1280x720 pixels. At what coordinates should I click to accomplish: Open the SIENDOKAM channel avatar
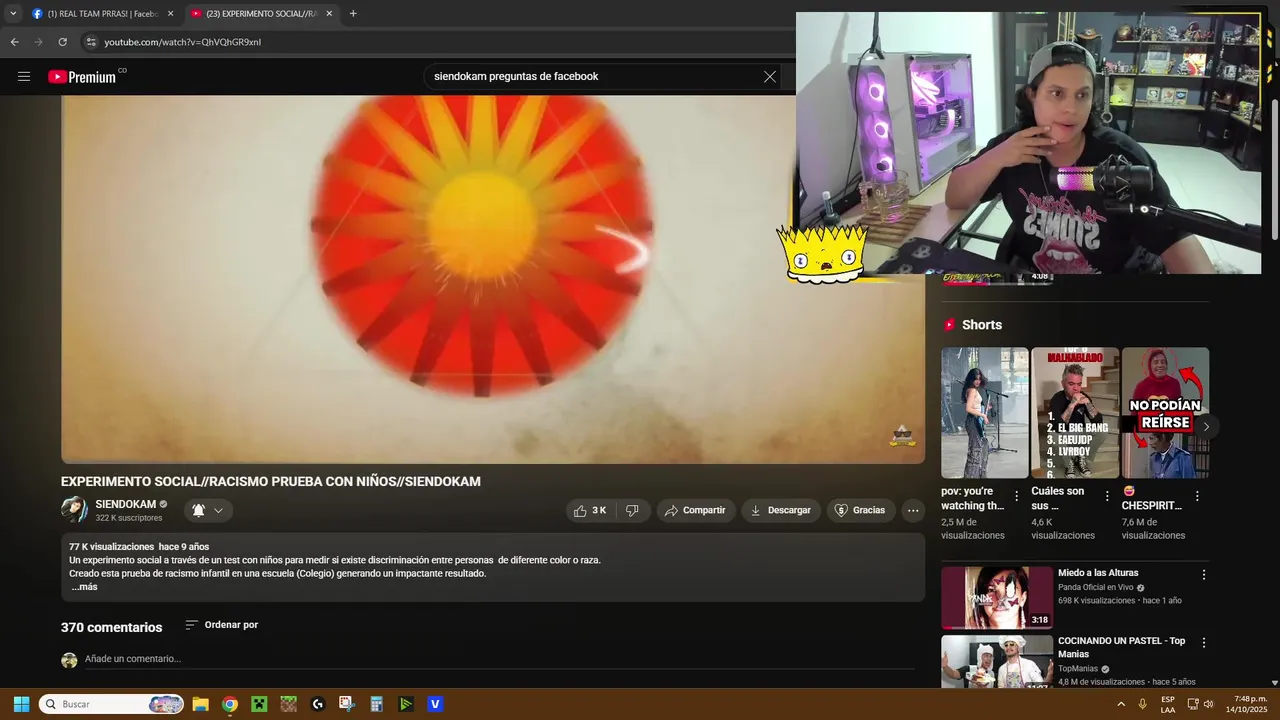click(x=74, y=510)
